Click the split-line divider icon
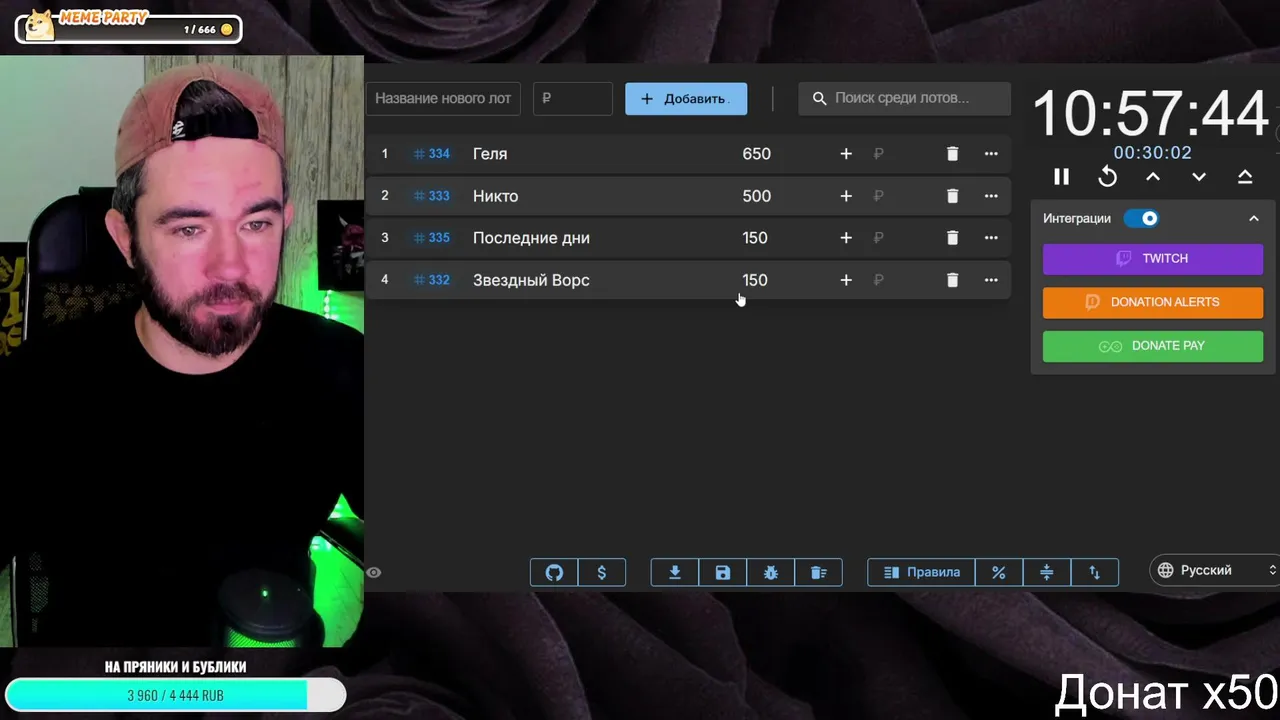This screenshot has width=1280, height=720. [x=1046, y=572]
